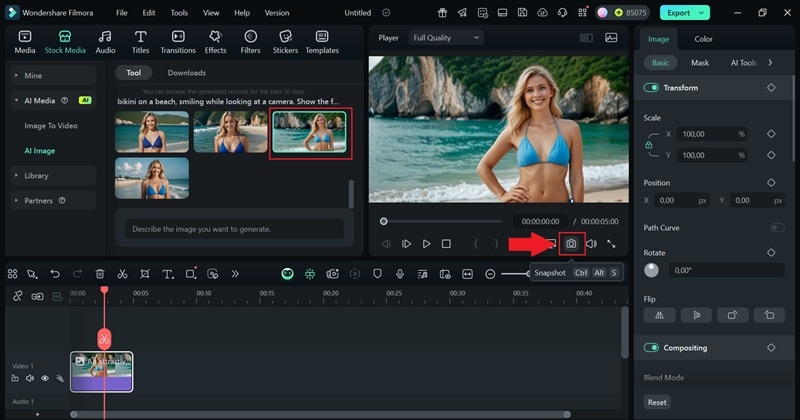Click the player volume icon
Image resolution: width=800 pixels, height=420 pixels.
click(591, 244)
